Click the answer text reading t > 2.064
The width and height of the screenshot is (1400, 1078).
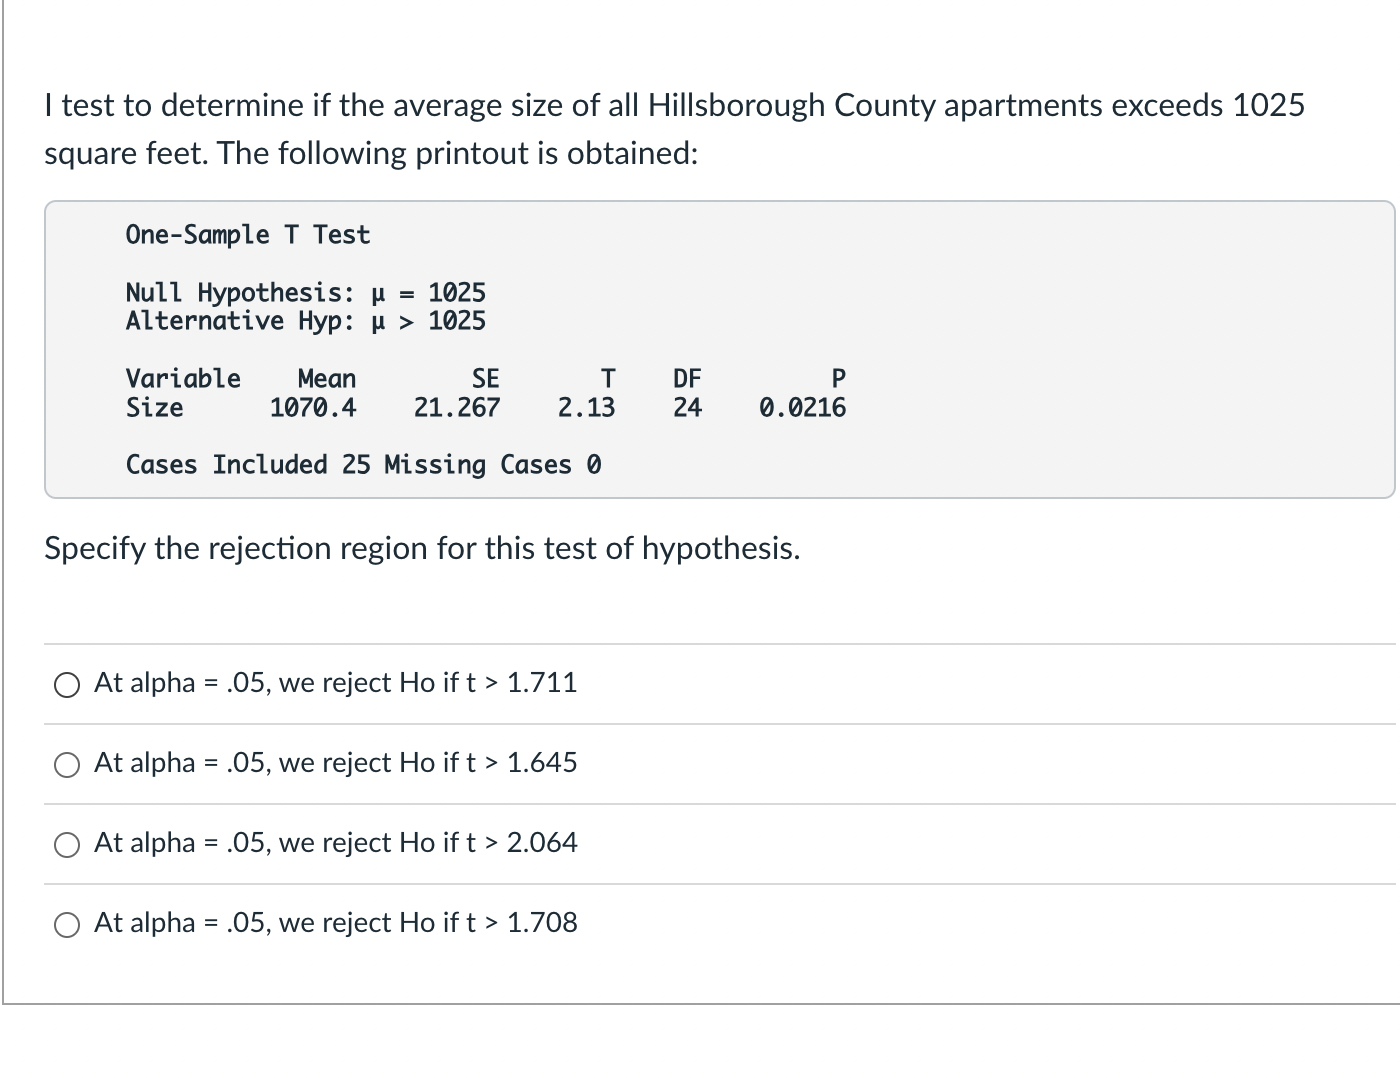(336, 843)
